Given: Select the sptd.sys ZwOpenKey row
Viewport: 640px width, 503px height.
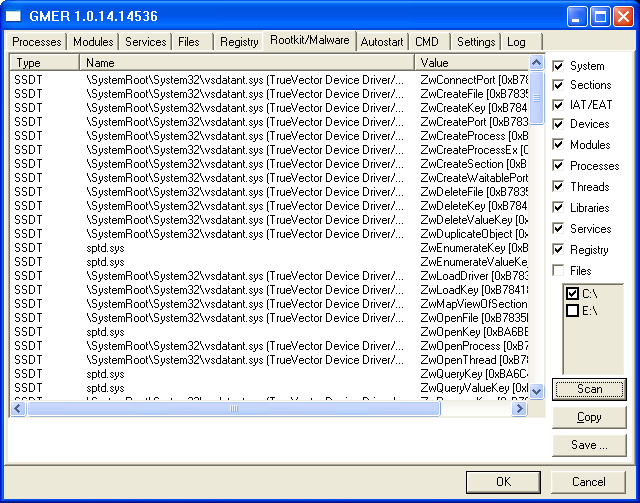Looking at the screenshot, I should [269, 332].
